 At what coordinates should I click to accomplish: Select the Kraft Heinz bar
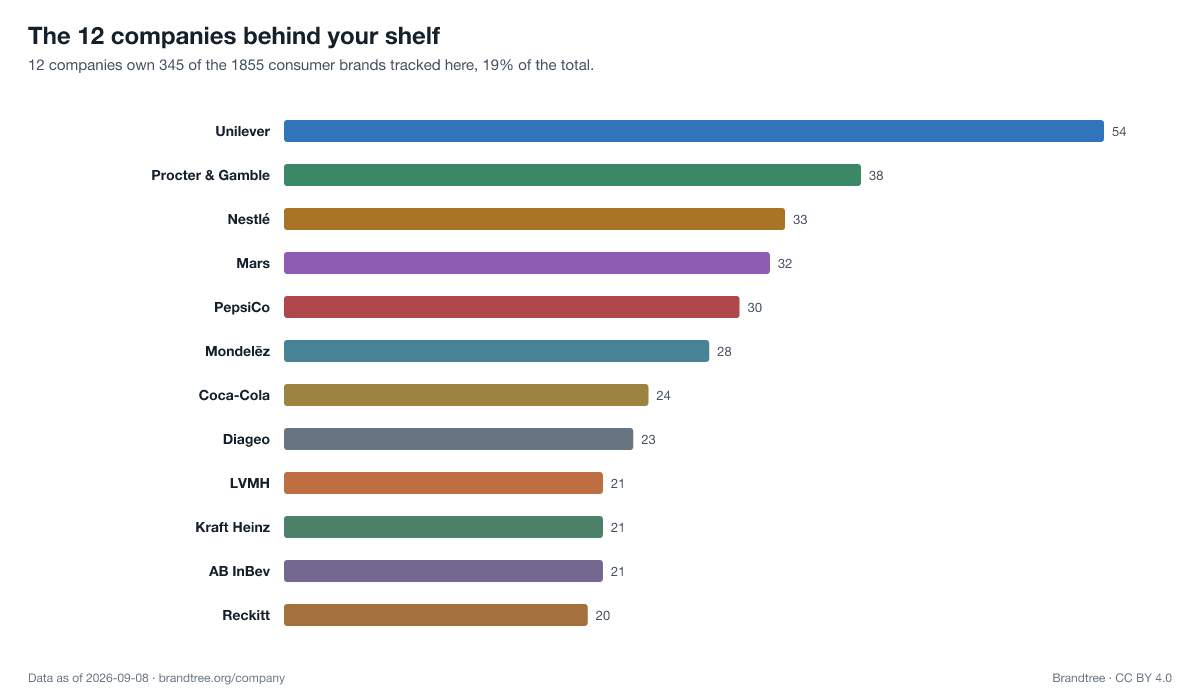click(x=443, y=527)
